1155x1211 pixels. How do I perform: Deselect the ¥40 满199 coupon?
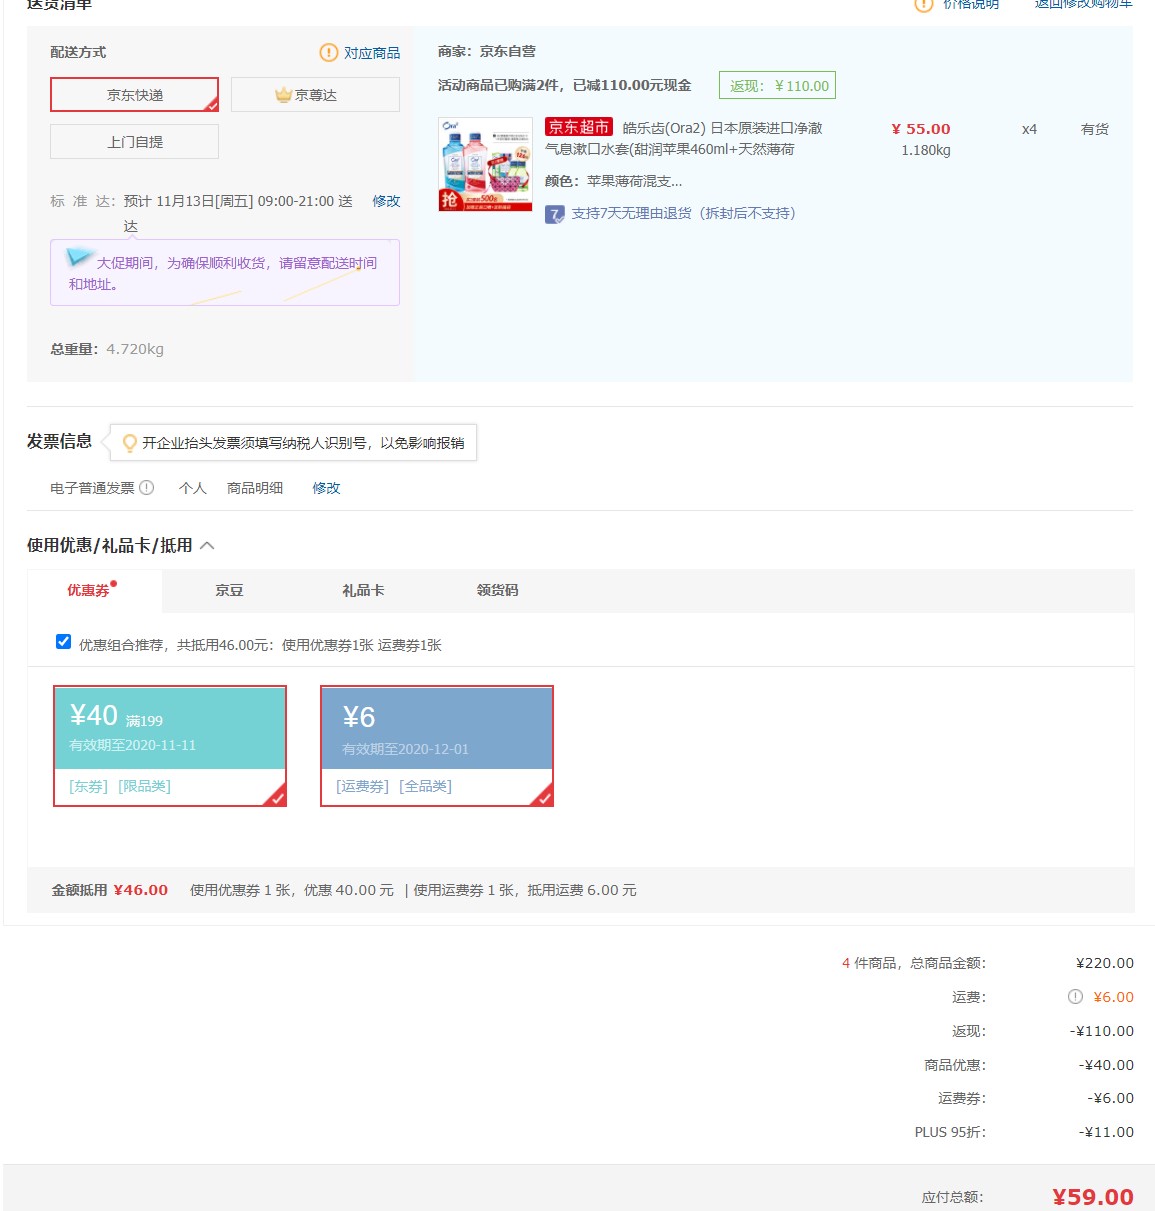pos(170,746)
